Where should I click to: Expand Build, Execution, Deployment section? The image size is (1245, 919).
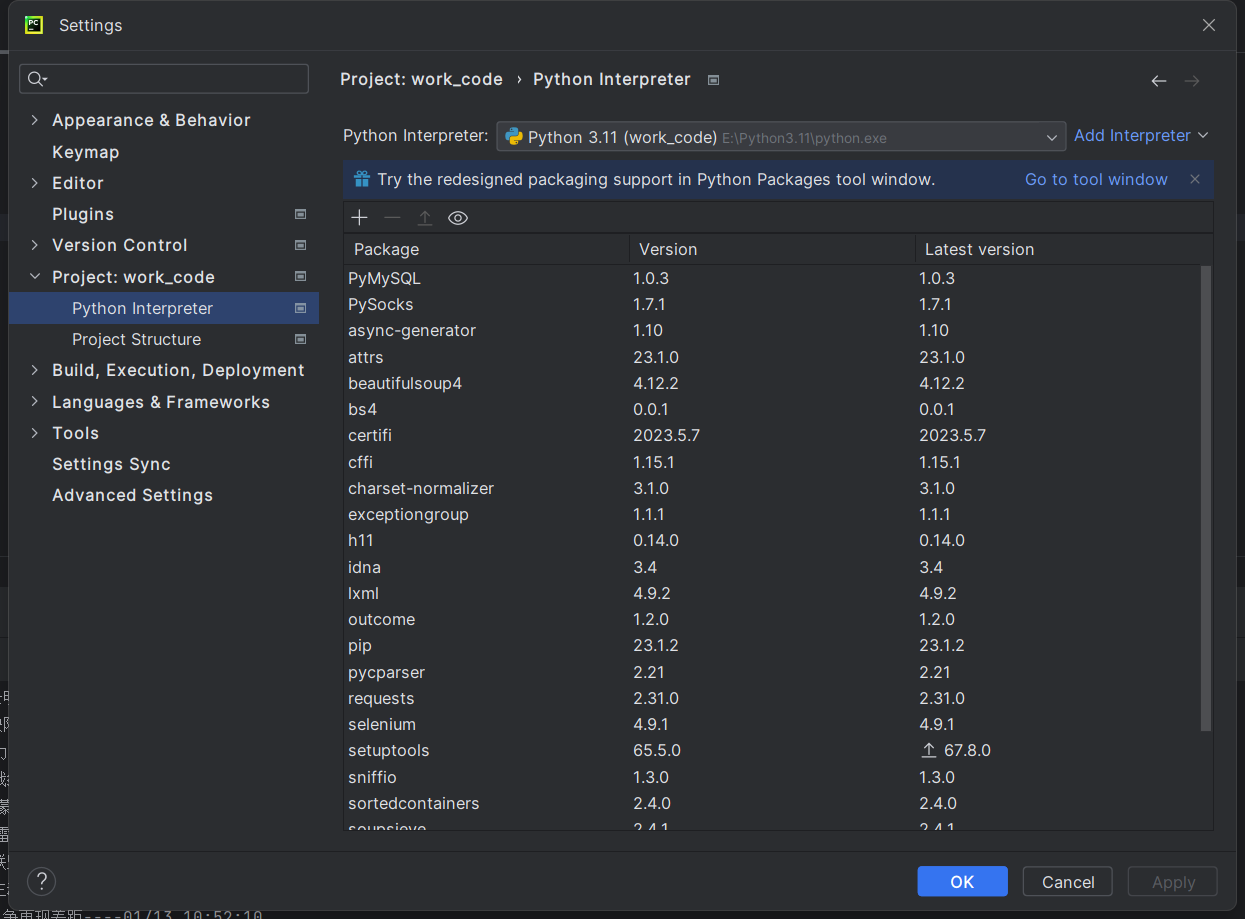coord(35,370)
